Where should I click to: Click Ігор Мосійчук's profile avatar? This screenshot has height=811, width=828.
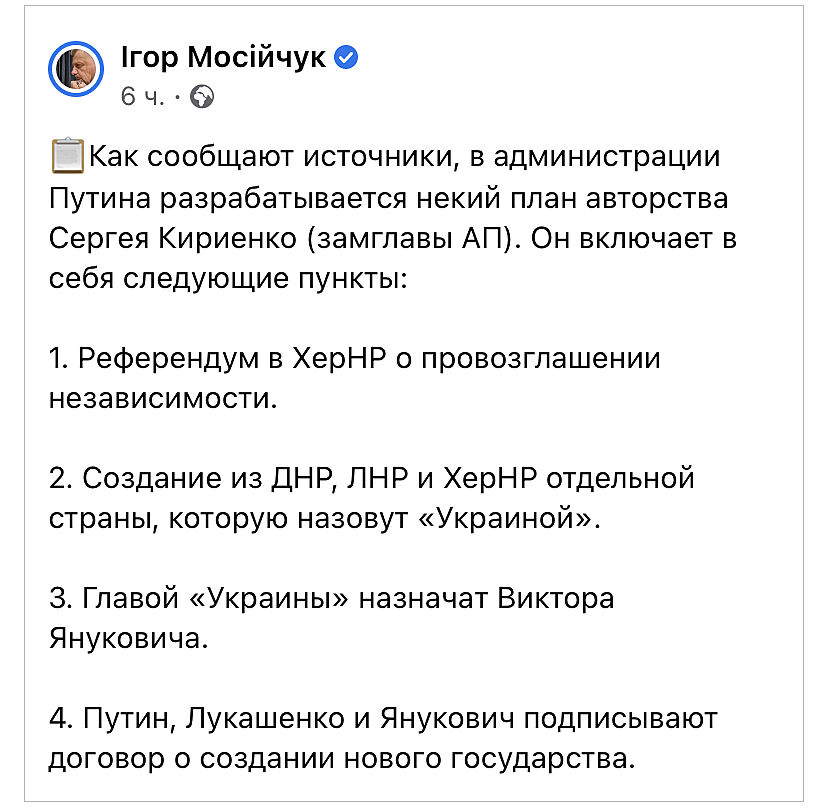[76, 70]
